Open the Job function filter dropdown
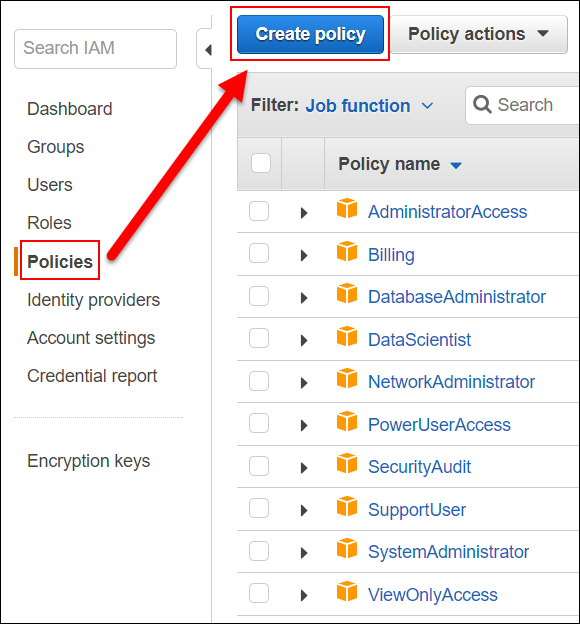 (369, 106)
